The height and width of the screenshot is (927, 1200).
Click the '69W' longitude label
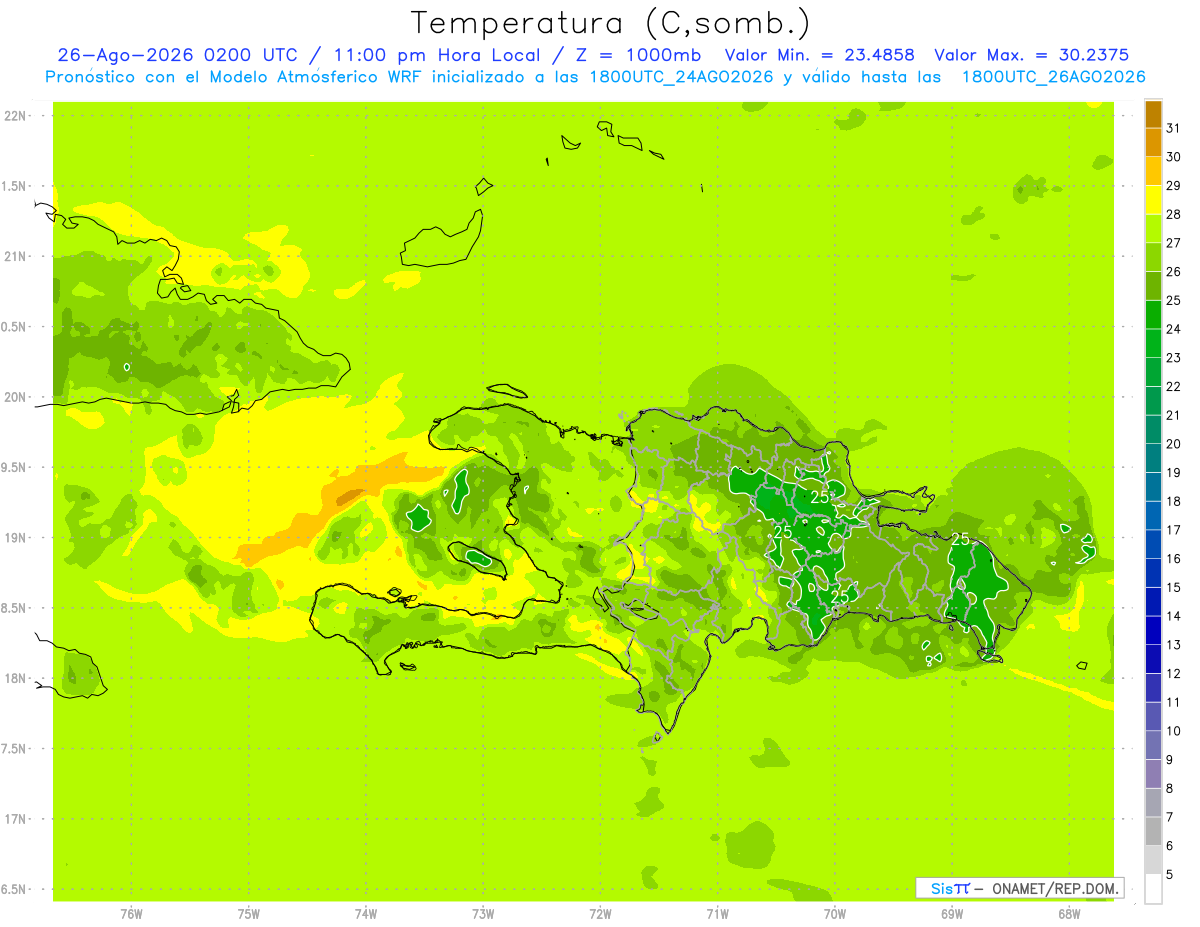pyautogui.click(x=952, y=914)
